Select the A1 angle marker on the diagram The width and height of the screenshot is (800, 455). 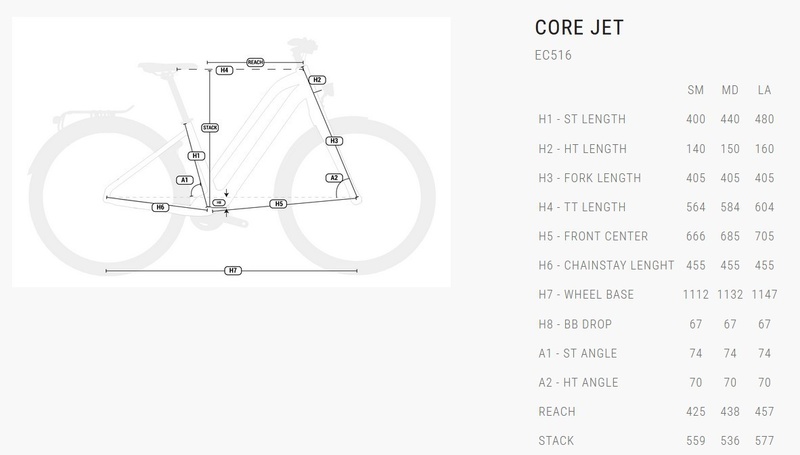184,180
